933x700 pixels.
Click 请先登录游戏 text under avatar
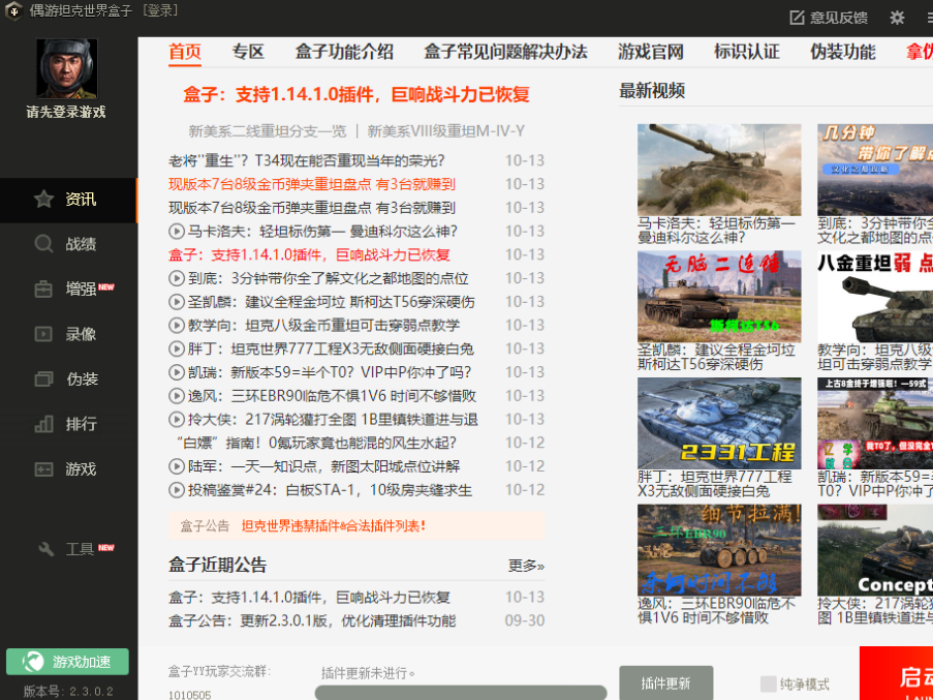(66, 112)
